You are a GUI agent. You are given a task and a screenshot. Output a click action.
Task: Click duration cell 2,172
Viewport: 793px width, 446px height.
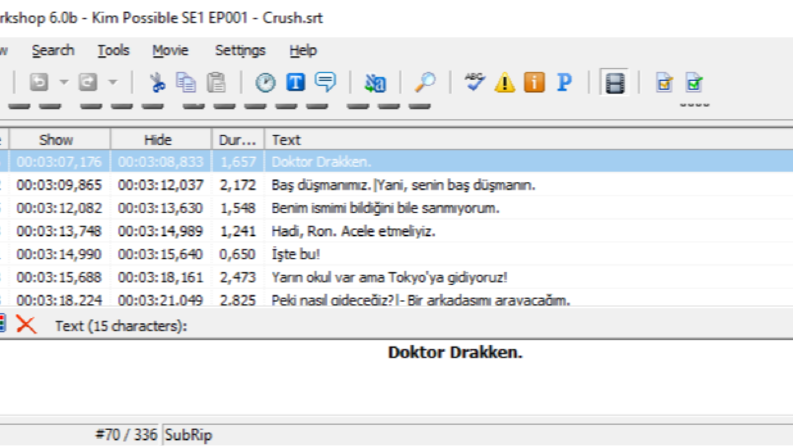[237, 185]
